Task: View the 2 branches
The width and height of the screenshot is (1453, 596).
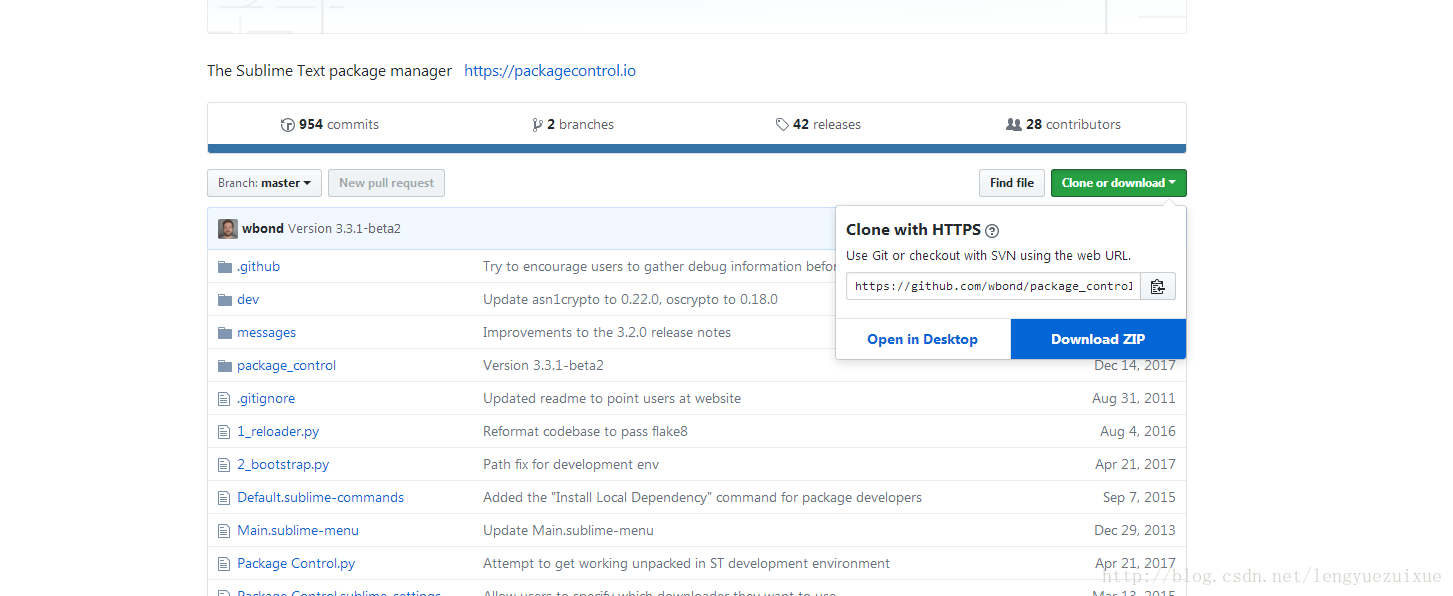Action: tap(574, 125)
